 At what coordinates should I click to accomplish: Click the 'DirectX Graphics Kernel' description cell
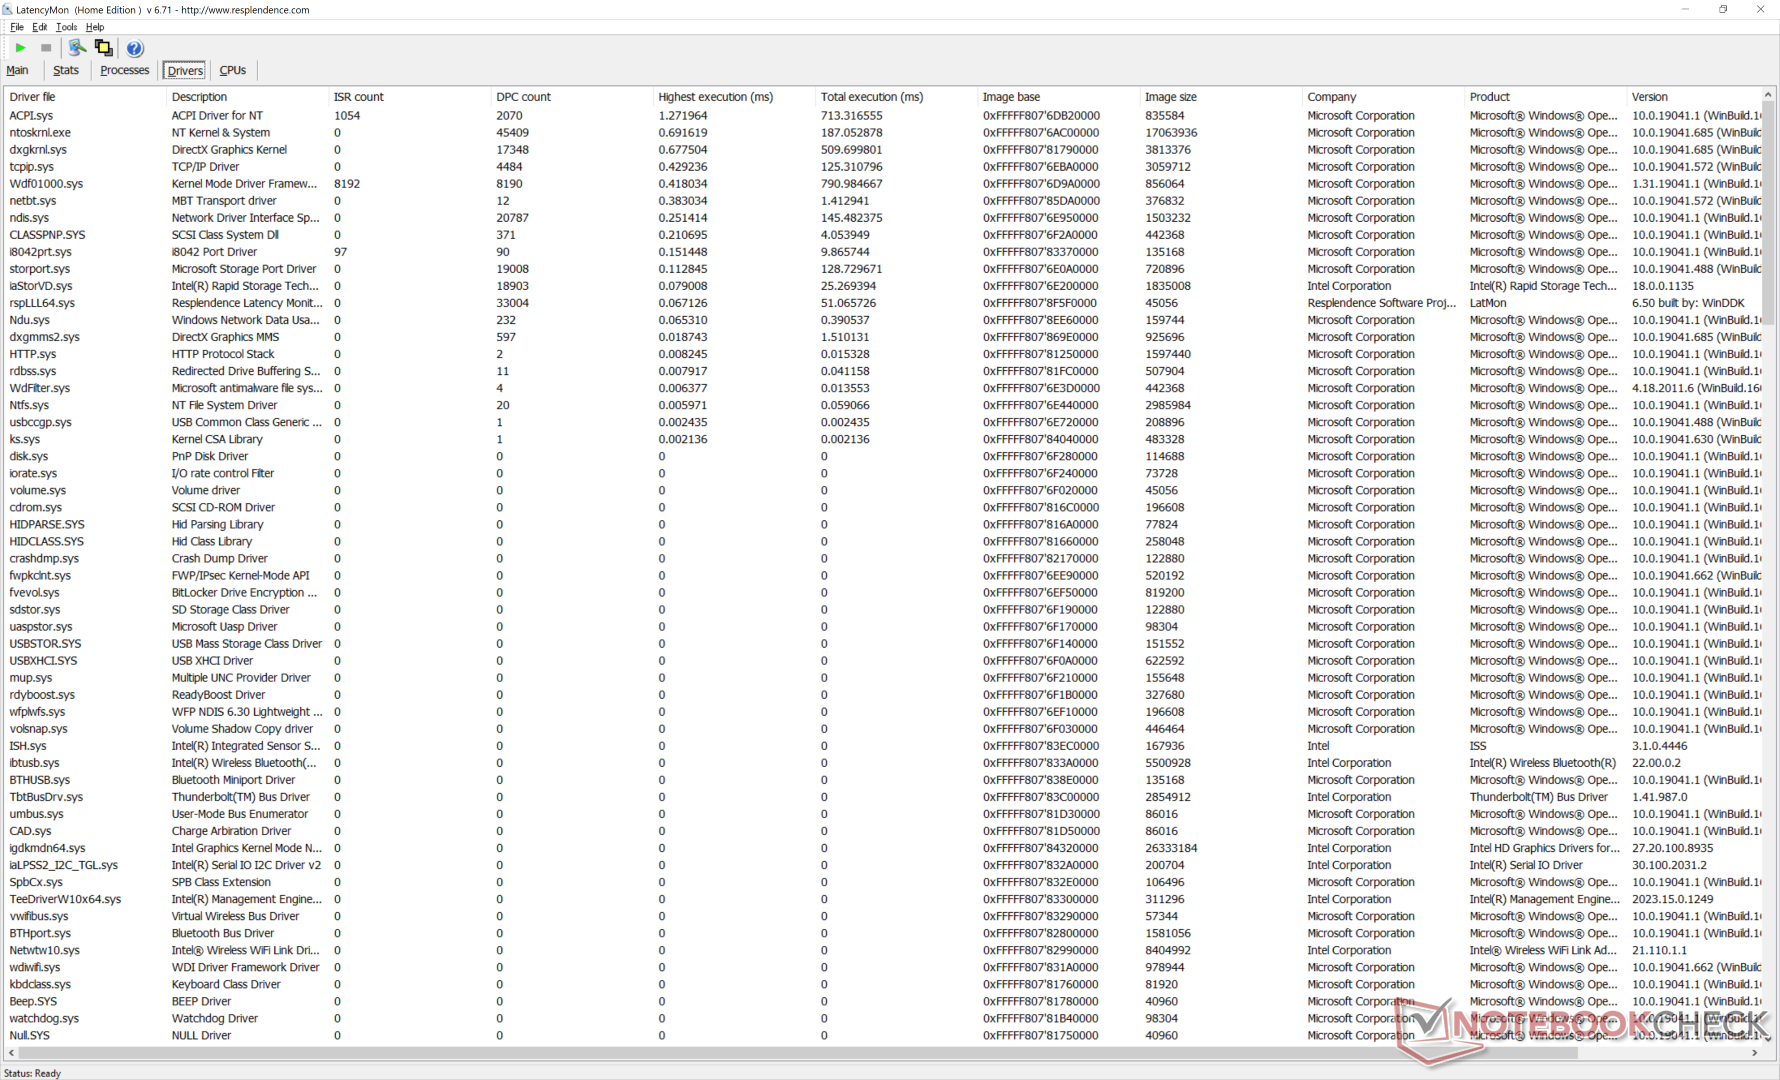(229, 150)
